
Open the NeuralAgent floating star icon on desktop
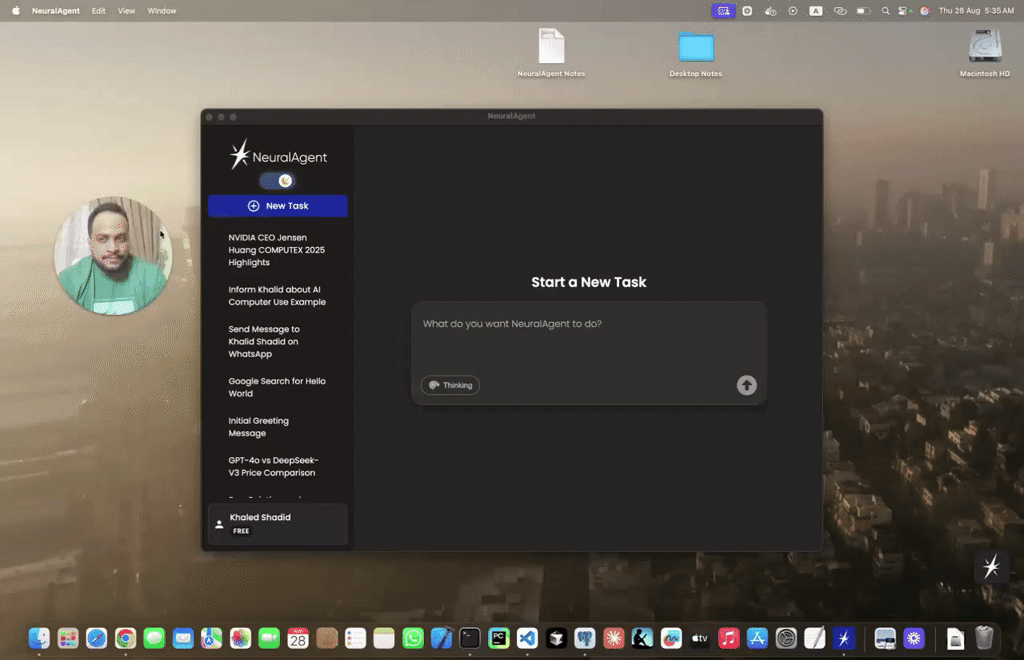[991, 567]
